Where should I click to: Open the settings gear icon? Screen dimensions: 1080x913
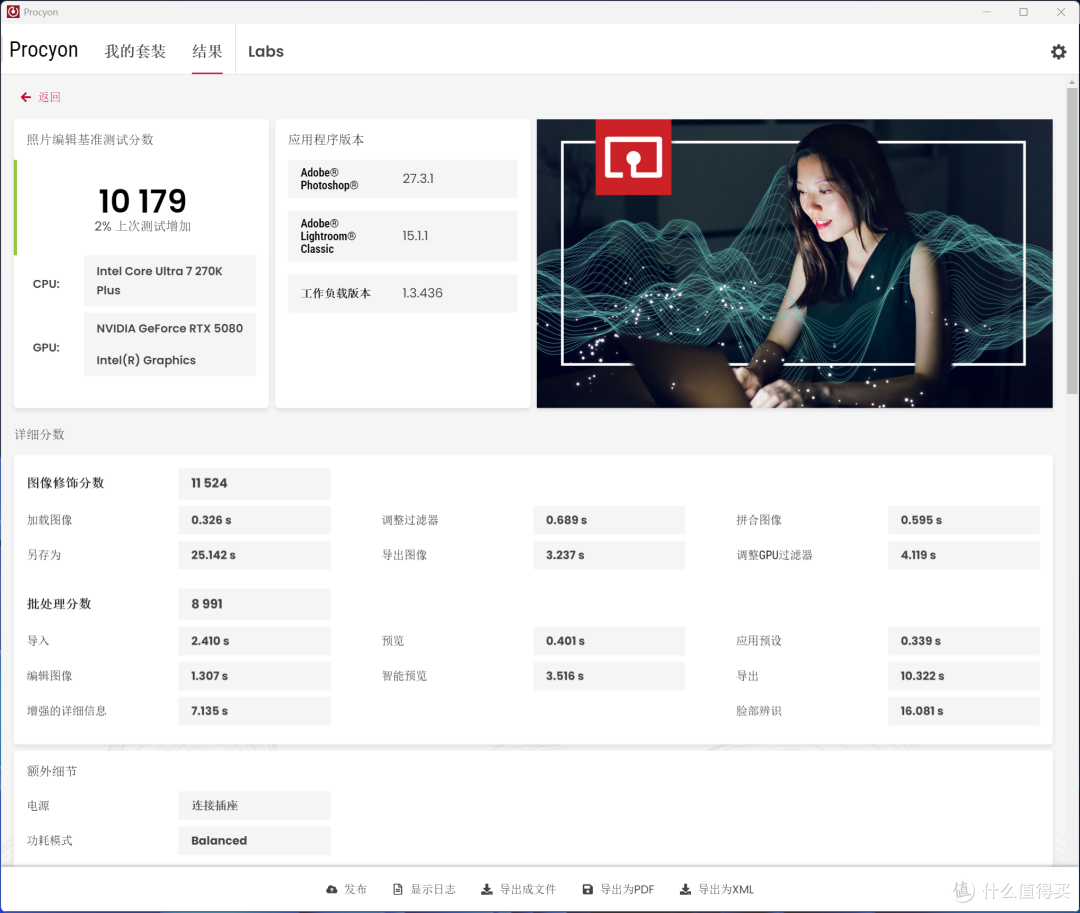point(1058,52)
